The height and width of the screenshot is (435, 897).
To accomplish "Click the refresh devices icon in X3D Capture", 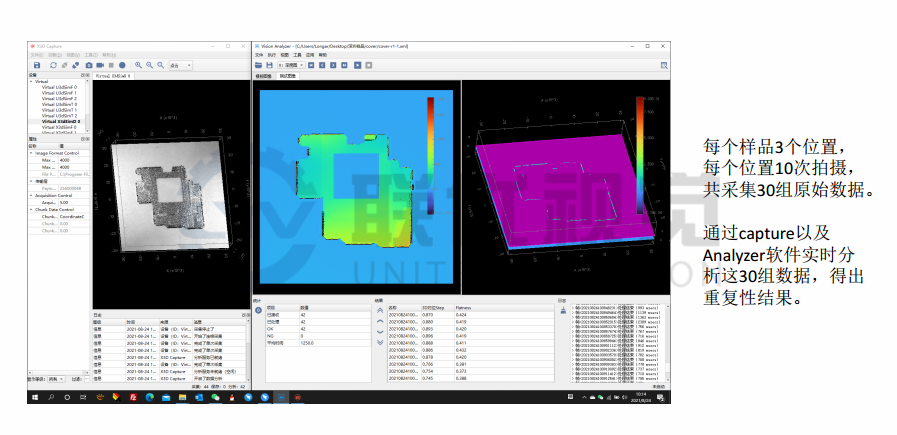I will (53, 65).
